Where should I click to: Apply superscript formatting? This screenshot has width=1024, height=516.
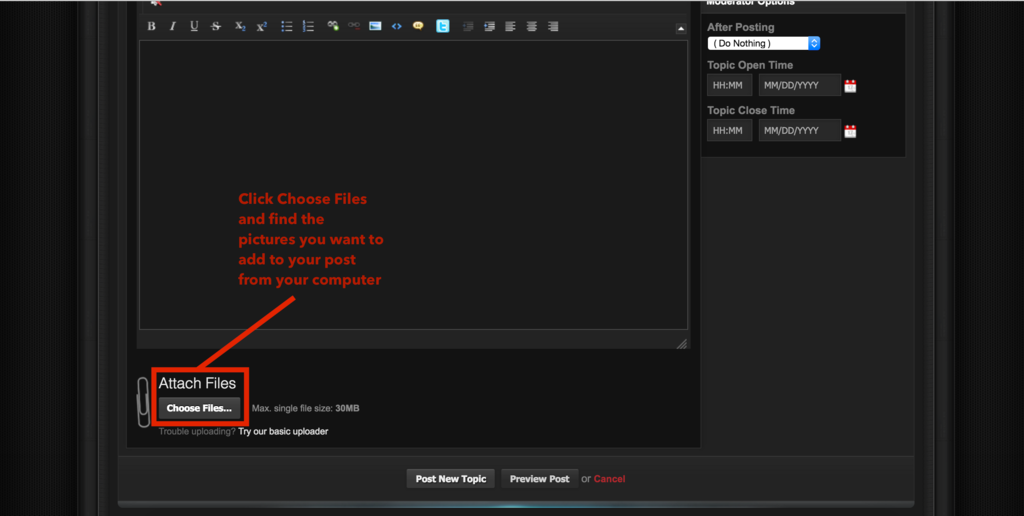coord(262,26)
